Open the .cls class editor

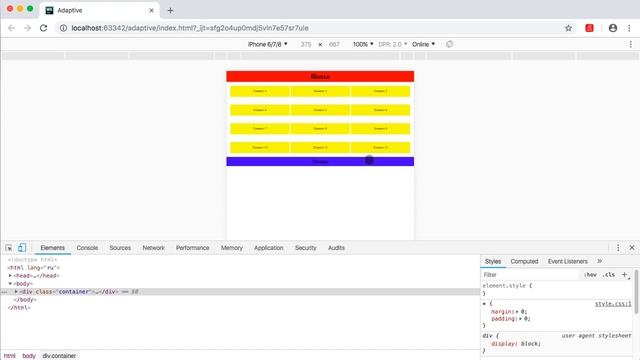(609, 275)
